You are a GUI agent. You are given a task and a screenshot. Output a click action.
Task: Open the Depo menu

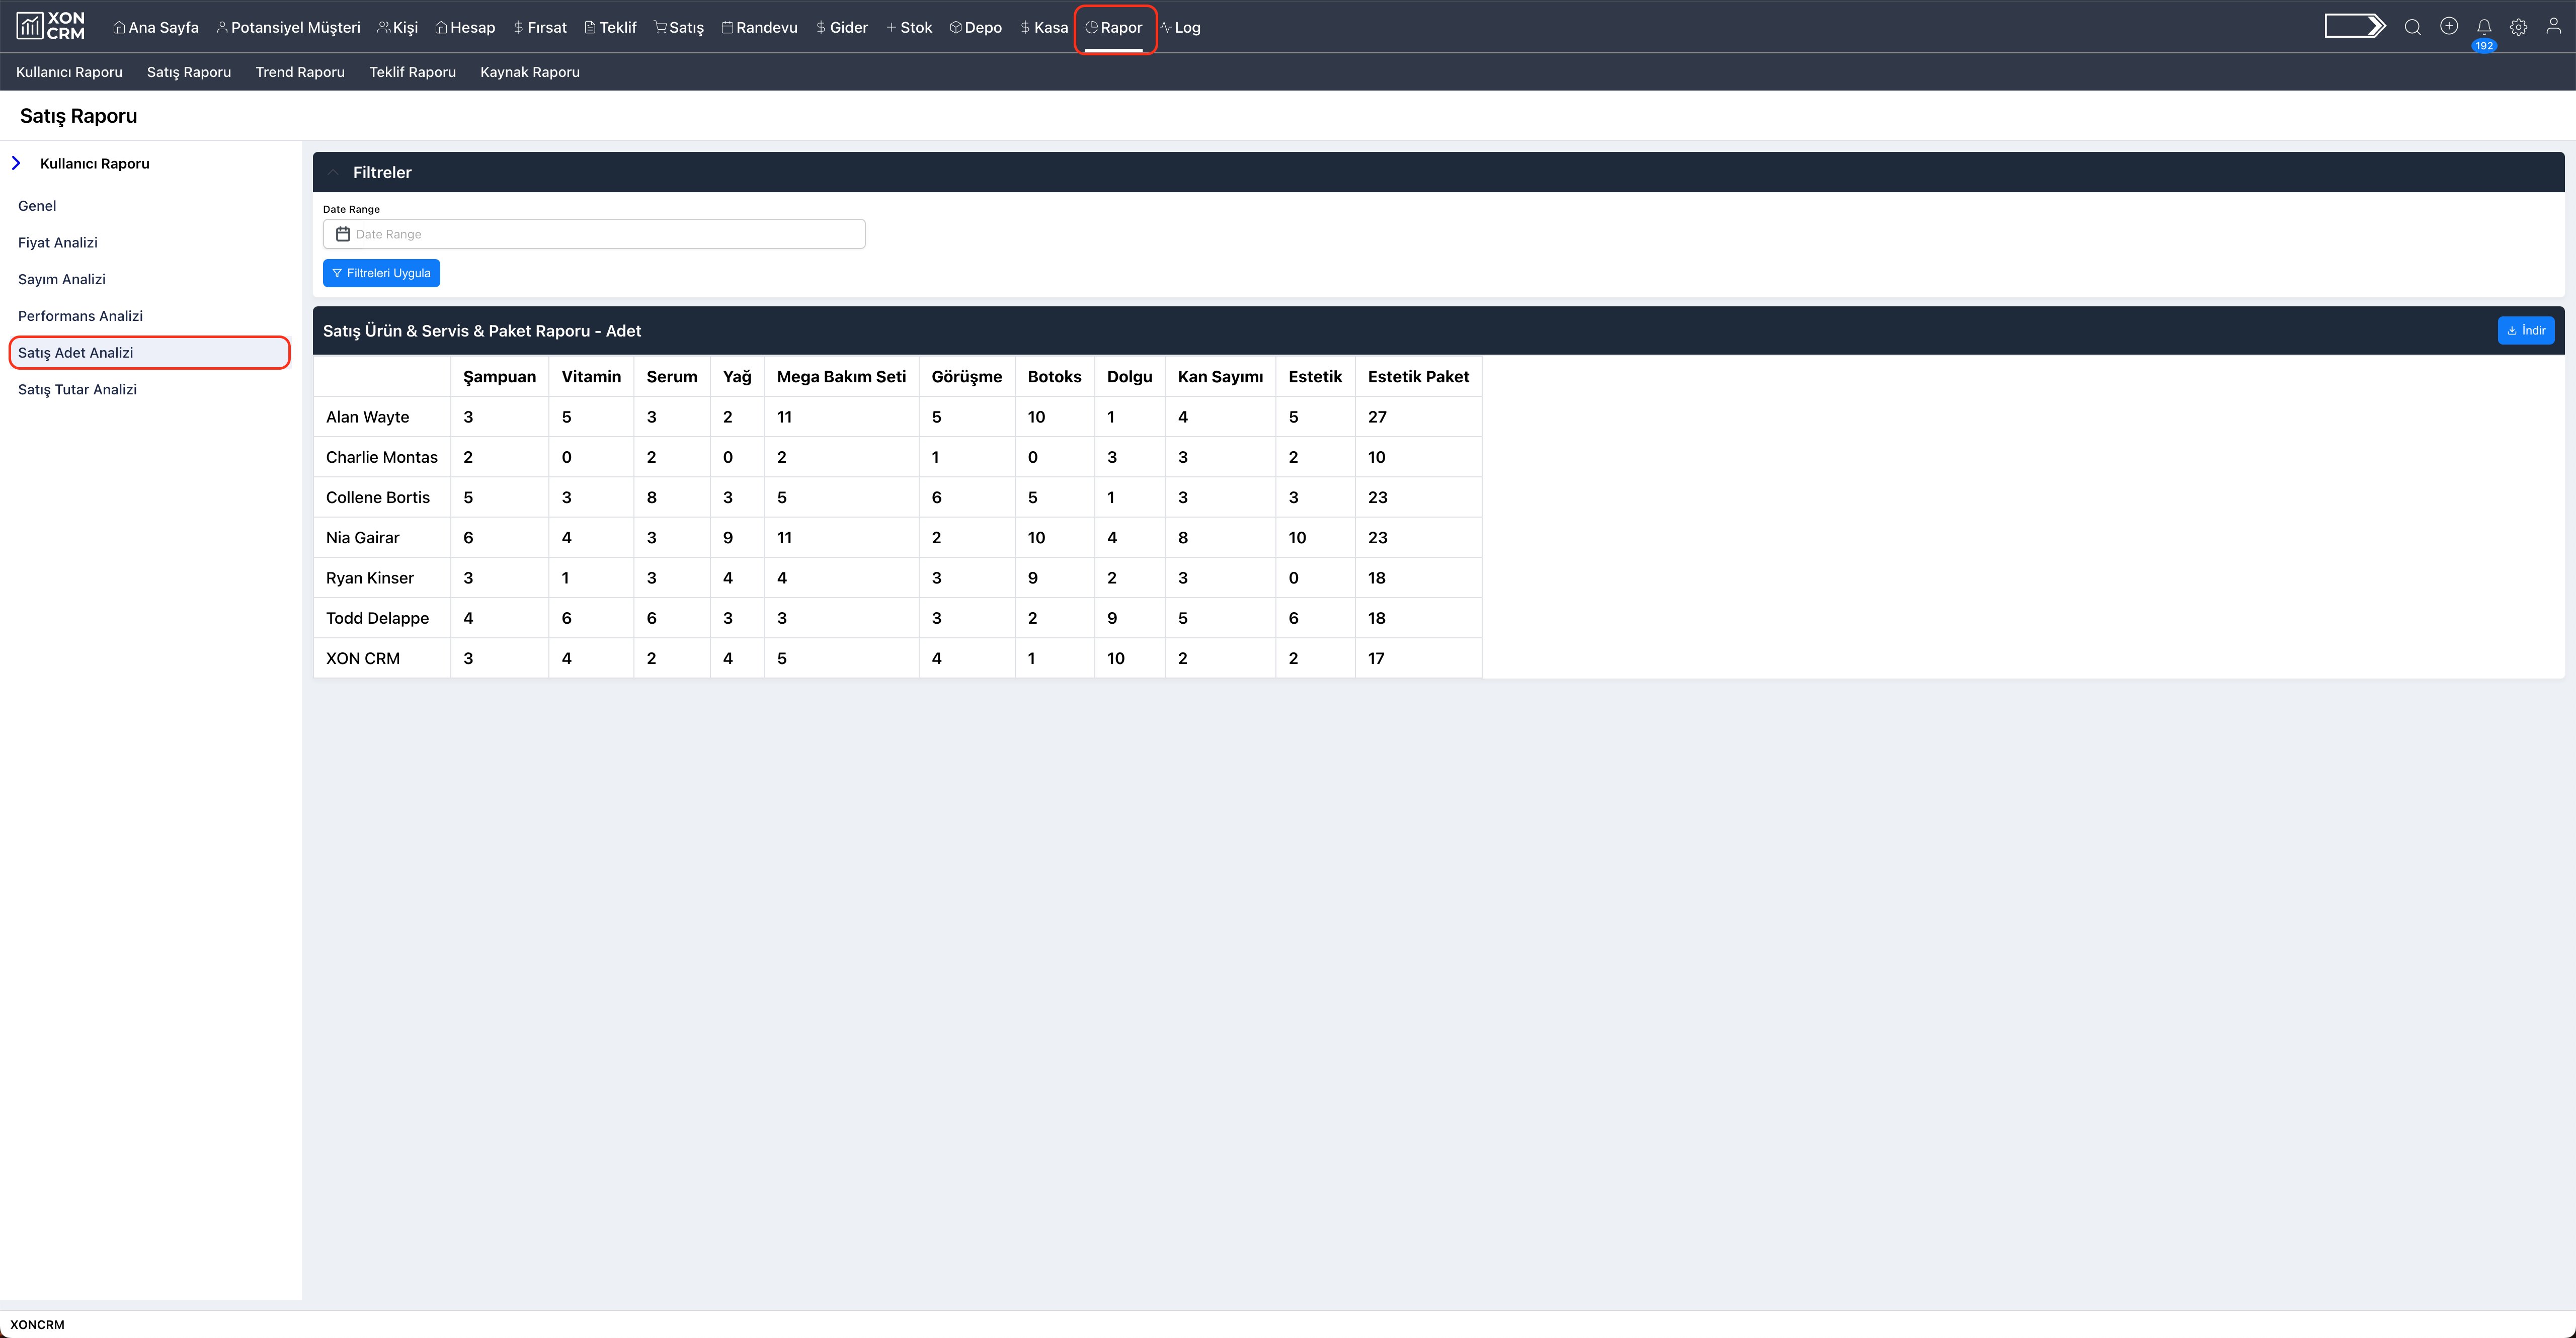click(x=976, y=27)
